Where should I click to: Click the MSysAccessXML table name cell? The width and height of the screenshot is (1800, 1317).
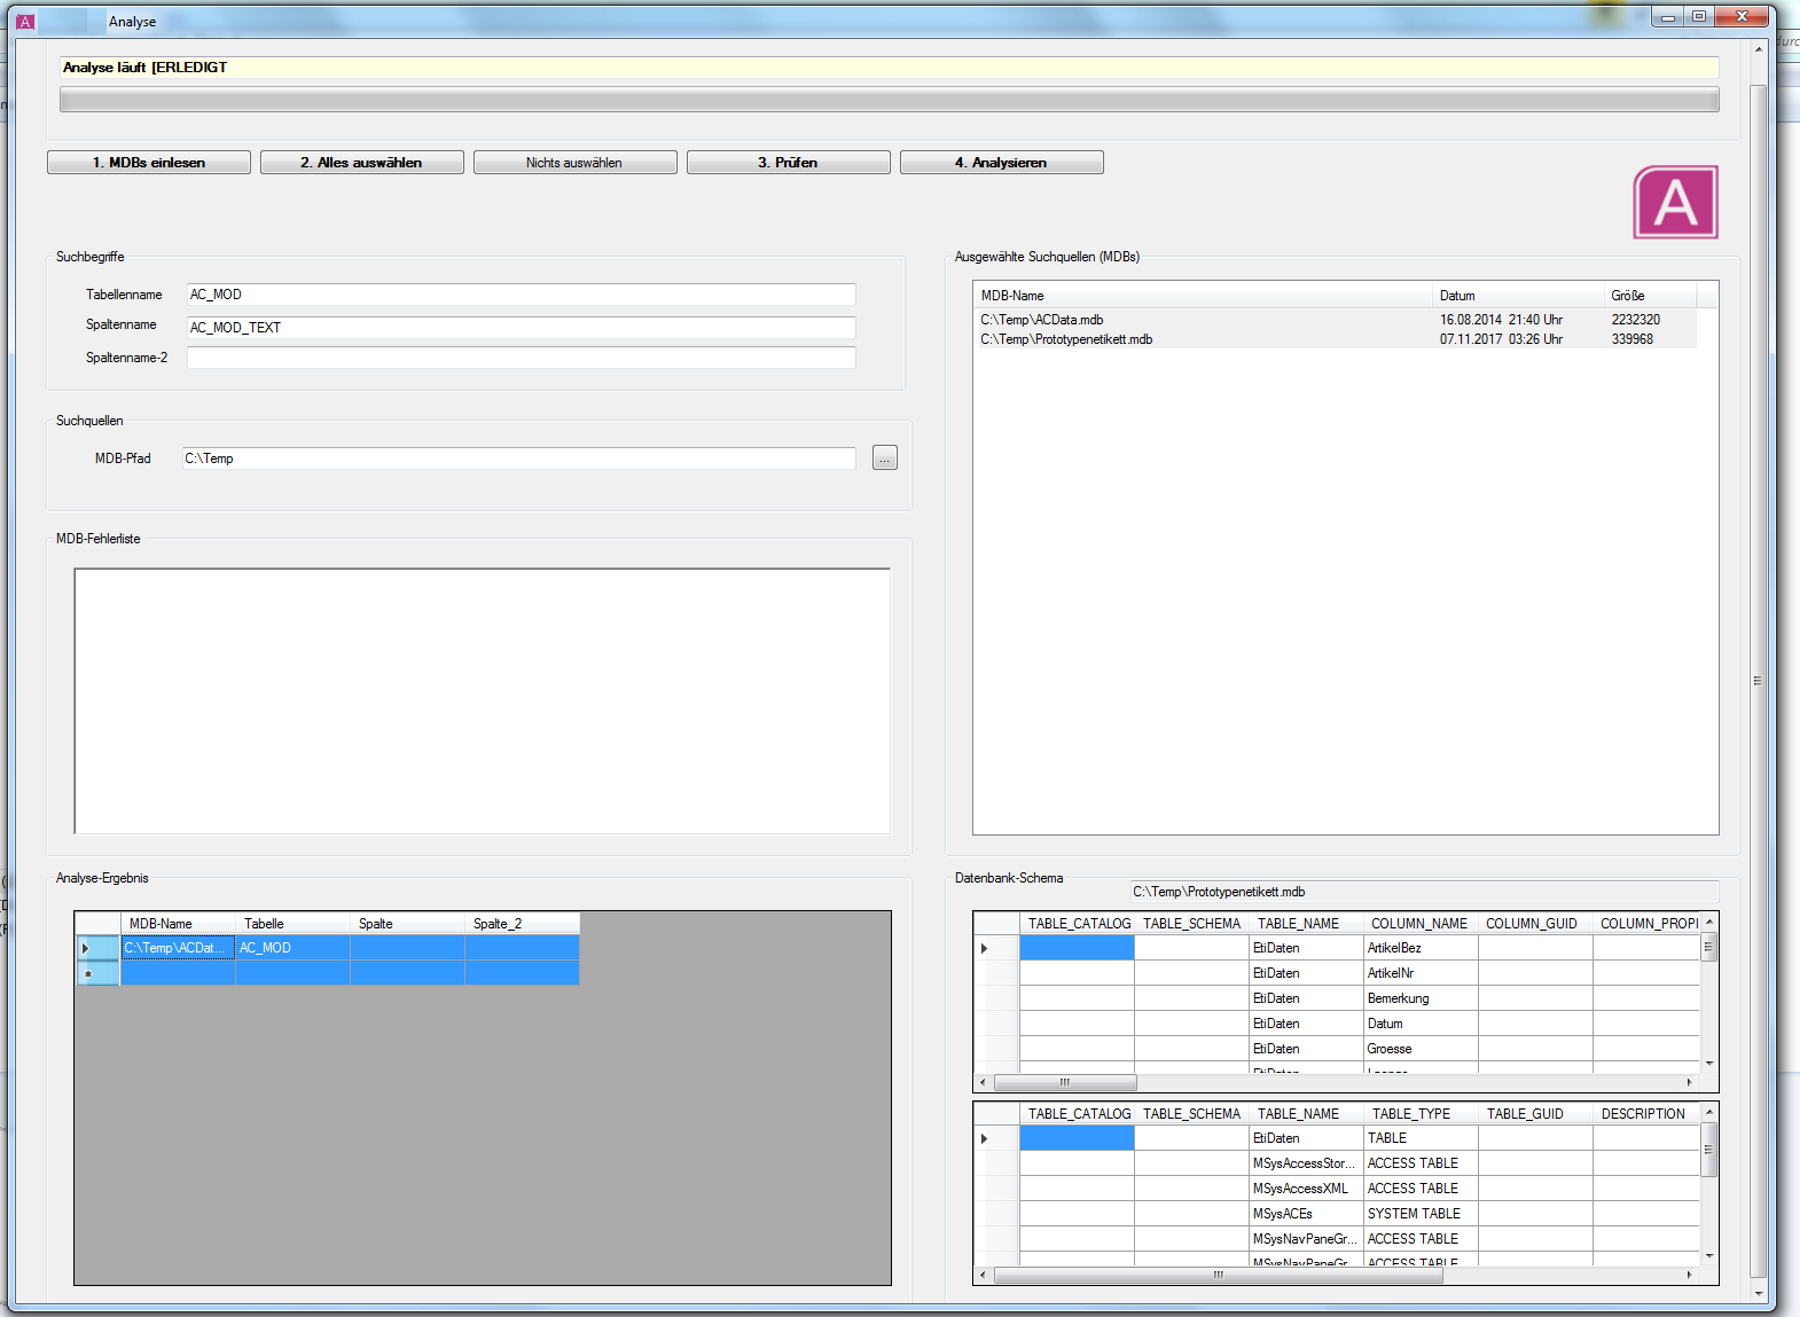1306,1188
